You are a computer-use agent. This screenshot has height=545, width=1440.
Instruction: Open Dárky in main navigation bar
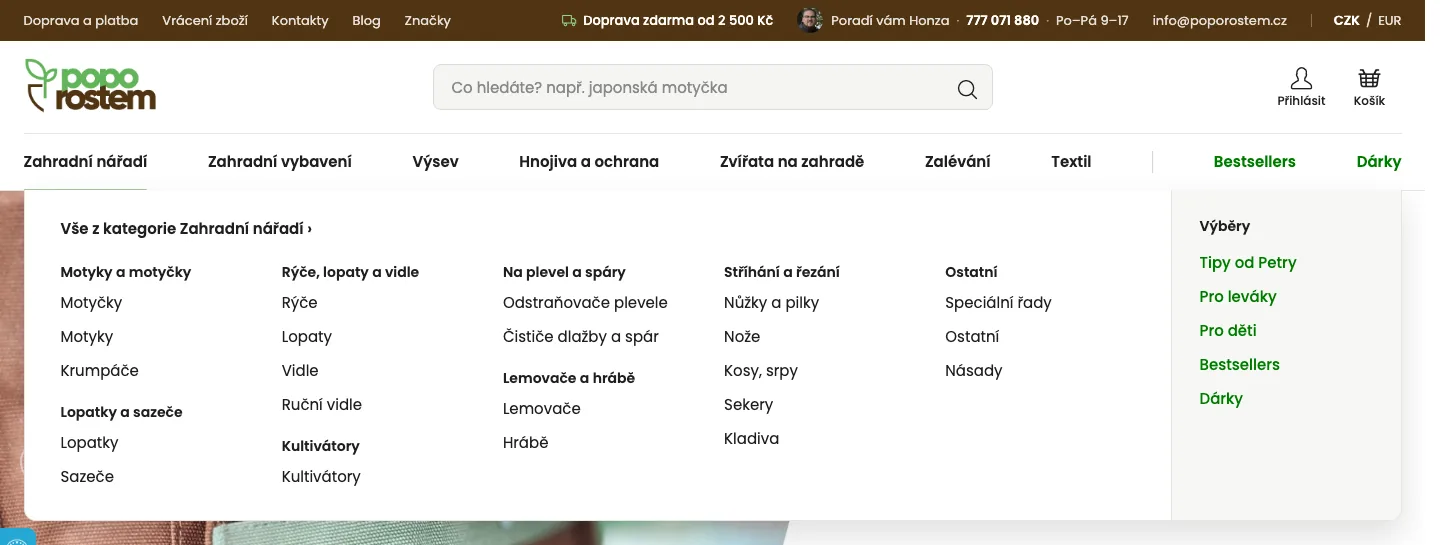(x=1379, y=161)
